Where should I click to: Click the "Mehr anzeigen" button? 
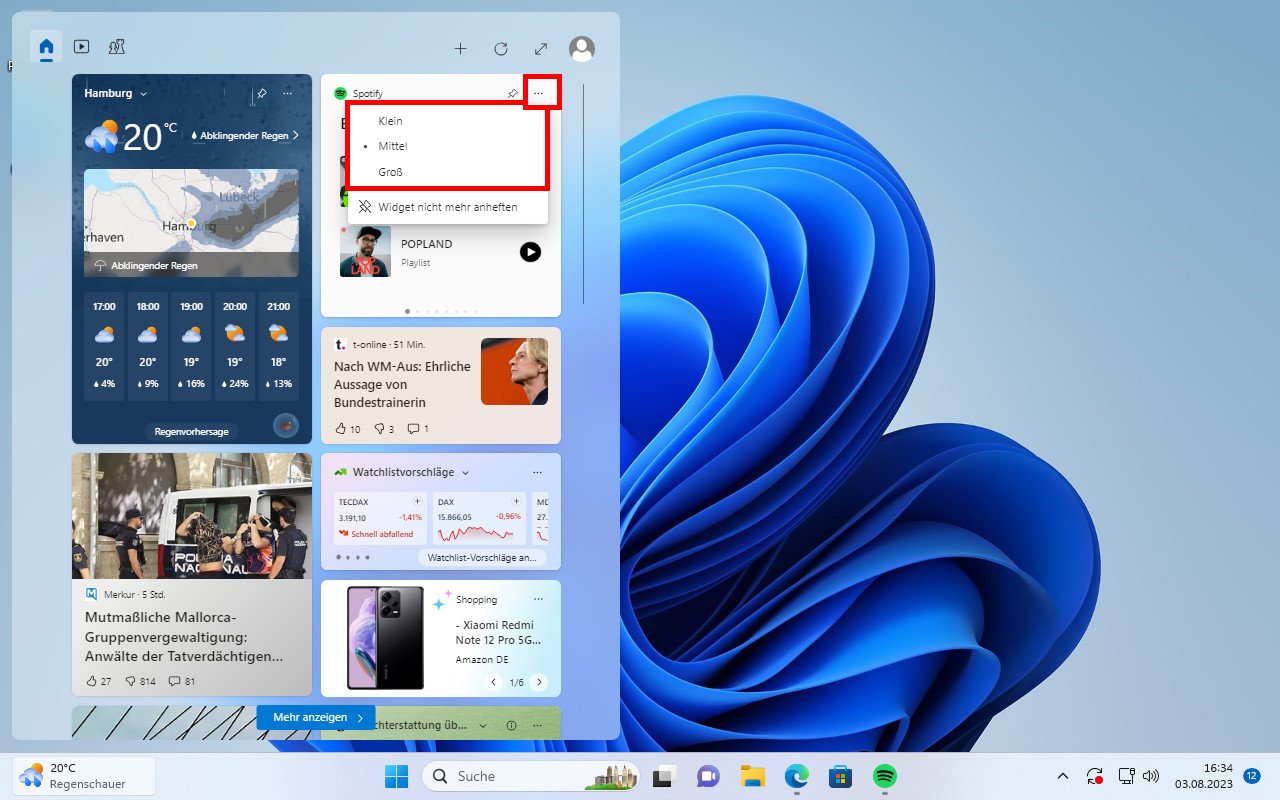pyautogui.click(x=315, y=717)
